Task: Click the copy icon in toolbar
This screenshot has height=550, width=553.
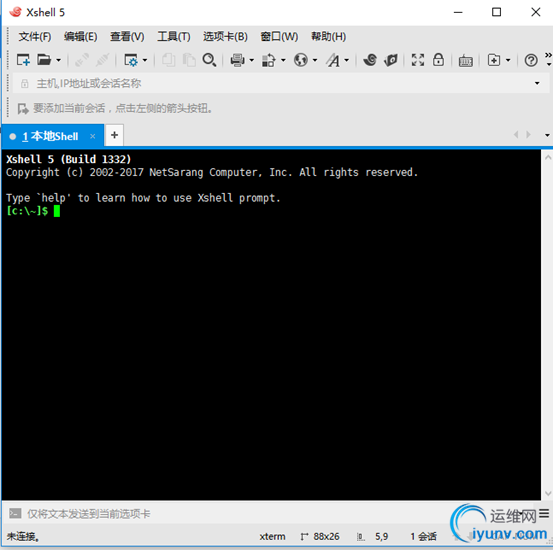Action: [169, 60]
